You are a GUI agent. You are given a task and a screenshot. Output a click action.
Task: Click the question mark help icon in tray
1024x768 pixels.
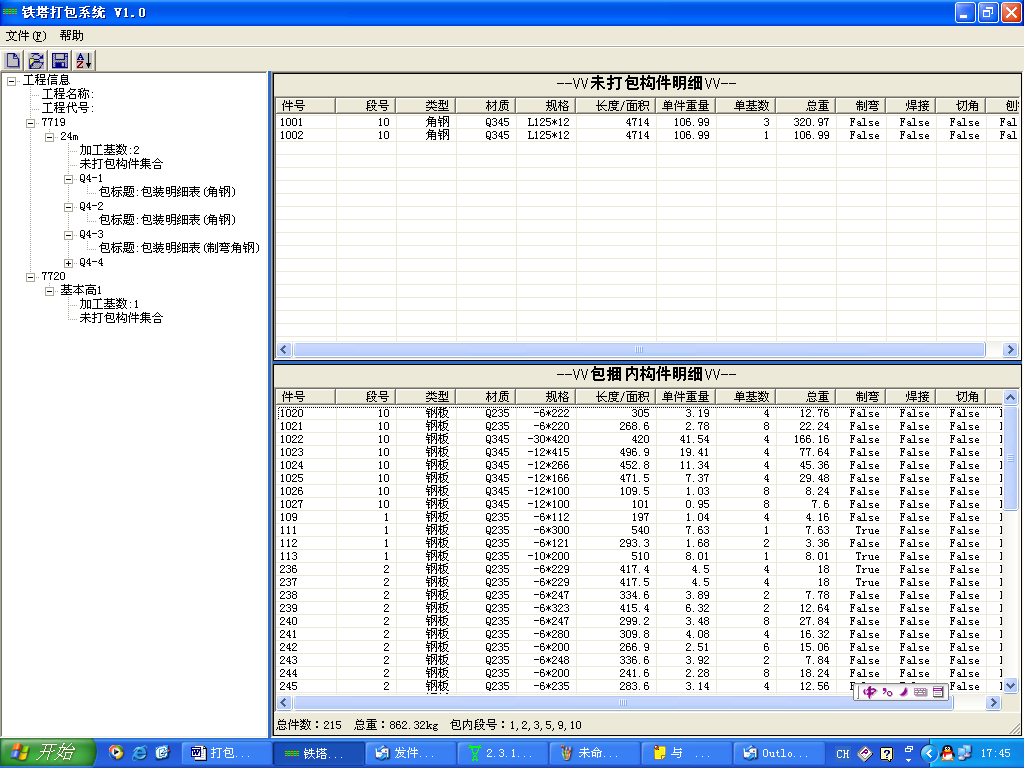[886, 754]
